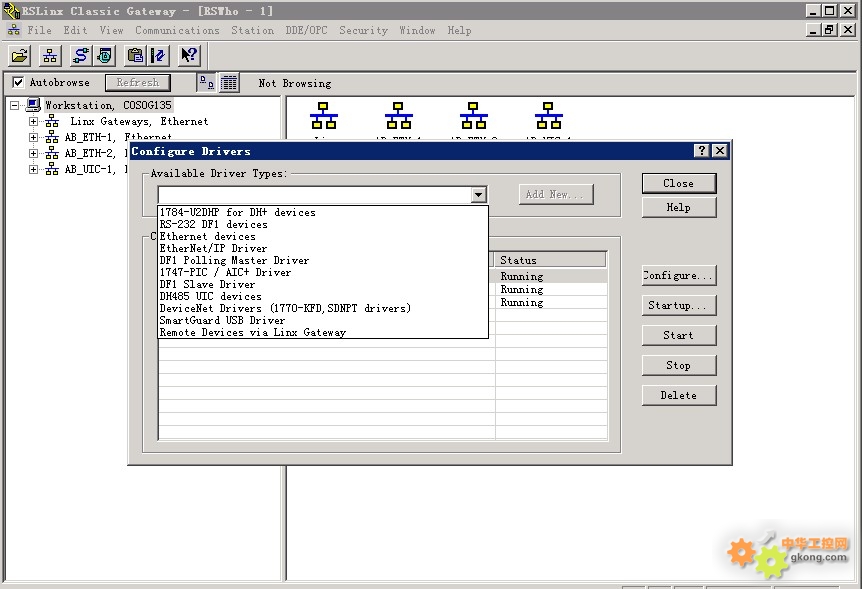Viewport: 862px width, 589px height.
Task: Choose 1747-PIC / AIC+ Driver
Action: [x=323, y=272]
